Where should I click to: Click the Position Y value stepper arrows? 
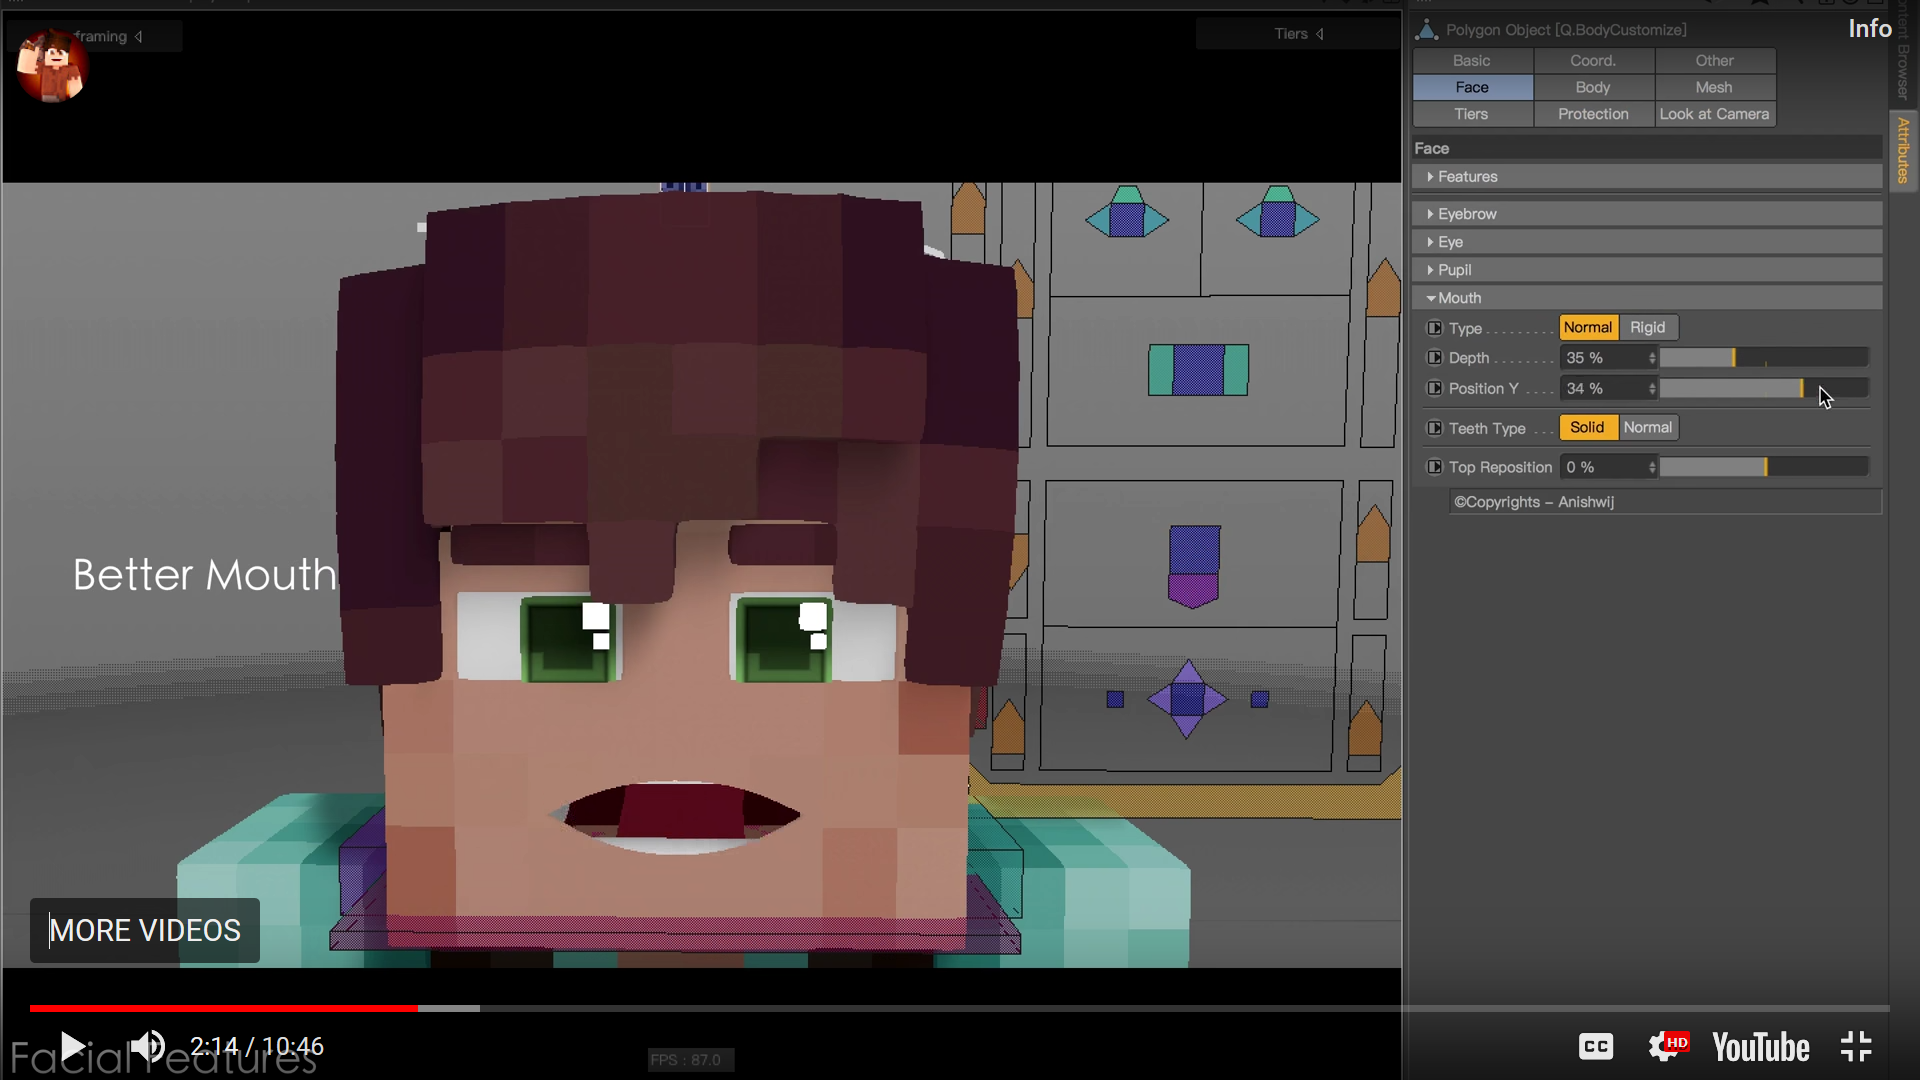pyautogui.click(x=1652, y=388)
